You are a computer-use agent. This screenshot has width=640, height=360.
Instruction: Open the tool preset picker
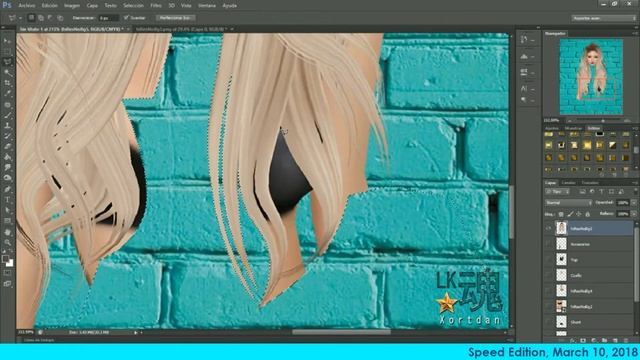15,18
